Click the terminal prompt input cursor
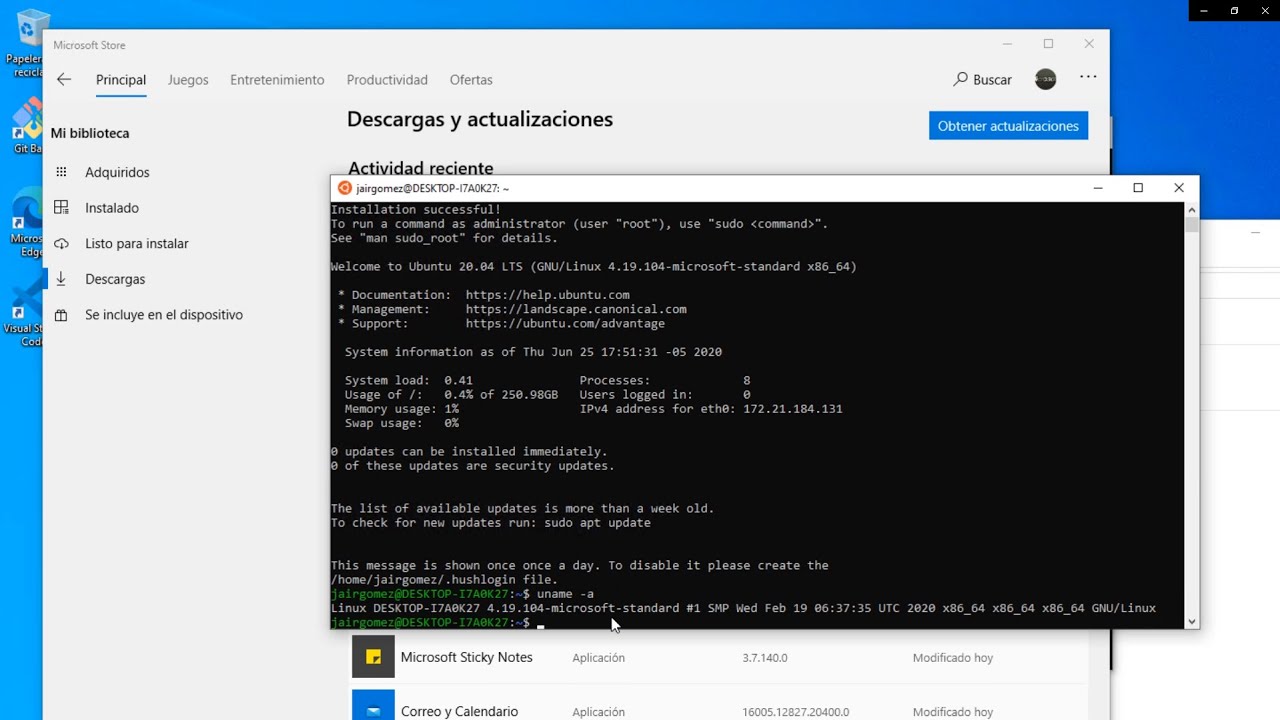This screenshot has width=1280, height=720. 540,624
